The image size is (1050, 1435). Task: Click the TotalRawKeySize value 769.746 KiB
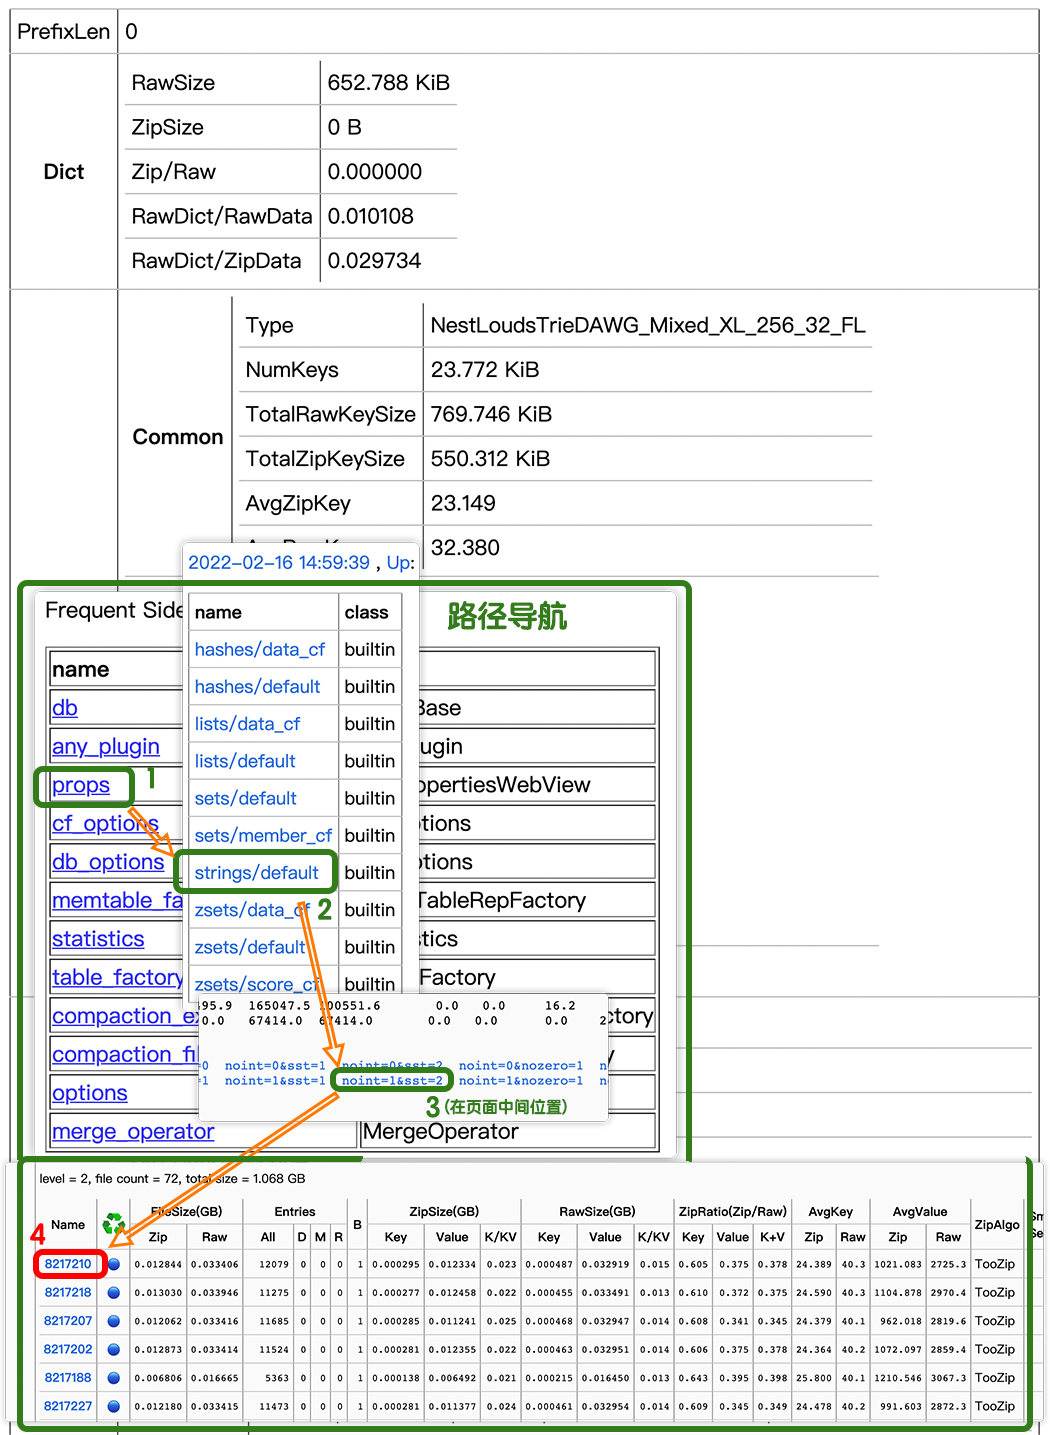click(491, 415)
